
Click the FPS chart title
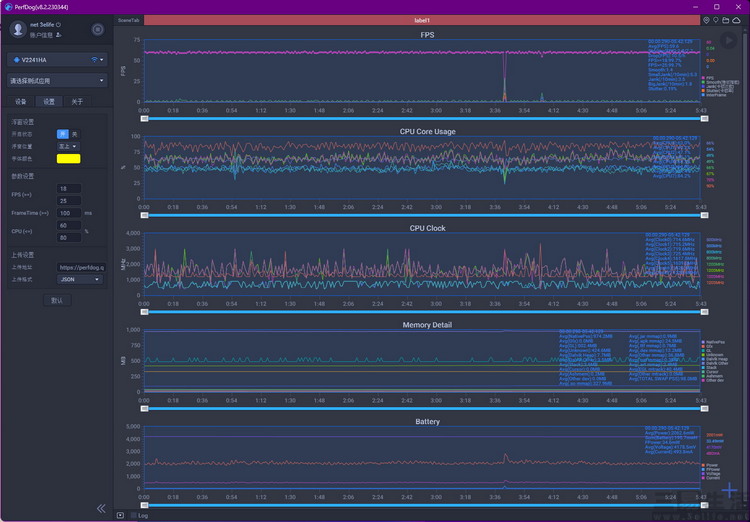[427, 35]
